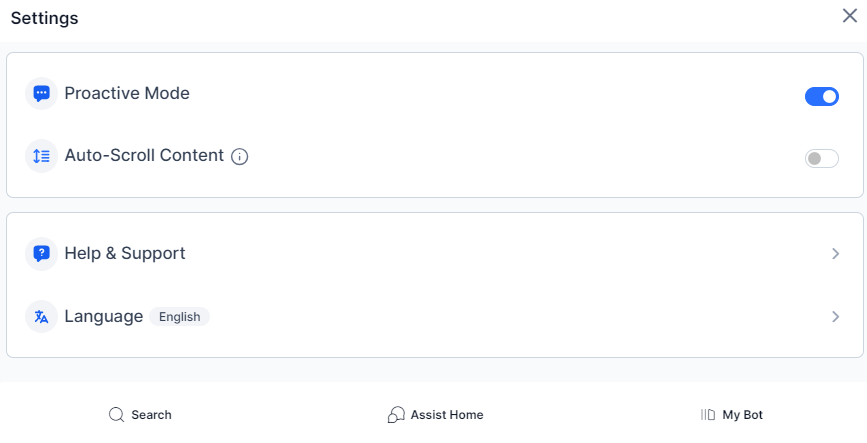Click the Language translate icon
Image resolution: width=867 pixels, height=443 pixels.
coord(41,317)
